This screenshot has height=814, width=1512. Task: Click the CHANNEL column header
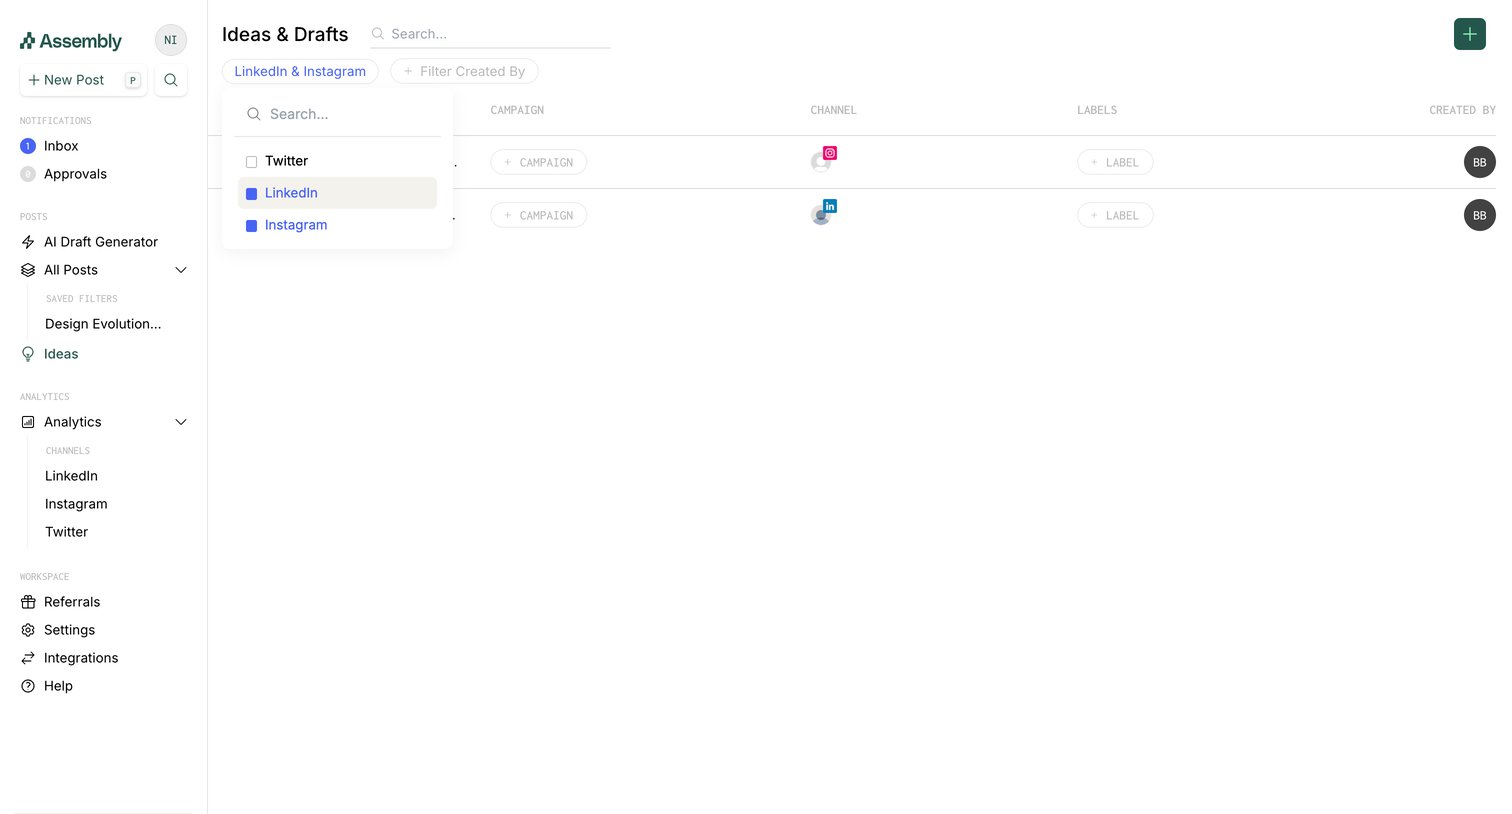[x=834, y=110]
